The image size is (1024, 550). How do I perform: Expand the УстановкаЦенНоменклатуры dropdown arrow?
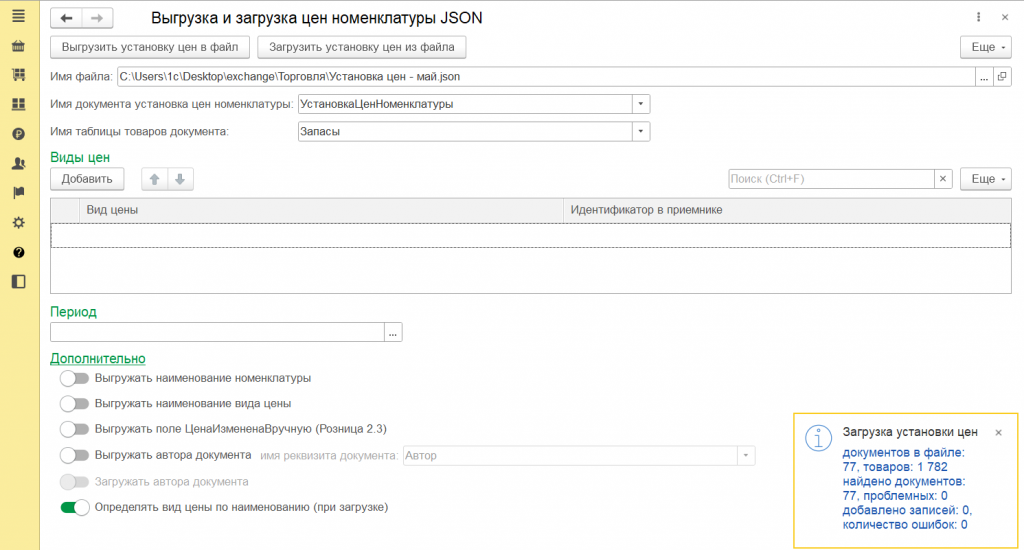(x=641, y=104)
